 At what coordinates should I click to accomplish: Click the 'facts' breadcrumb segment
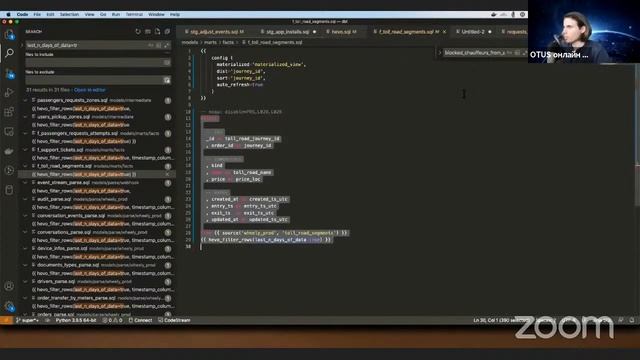[228, 42]
